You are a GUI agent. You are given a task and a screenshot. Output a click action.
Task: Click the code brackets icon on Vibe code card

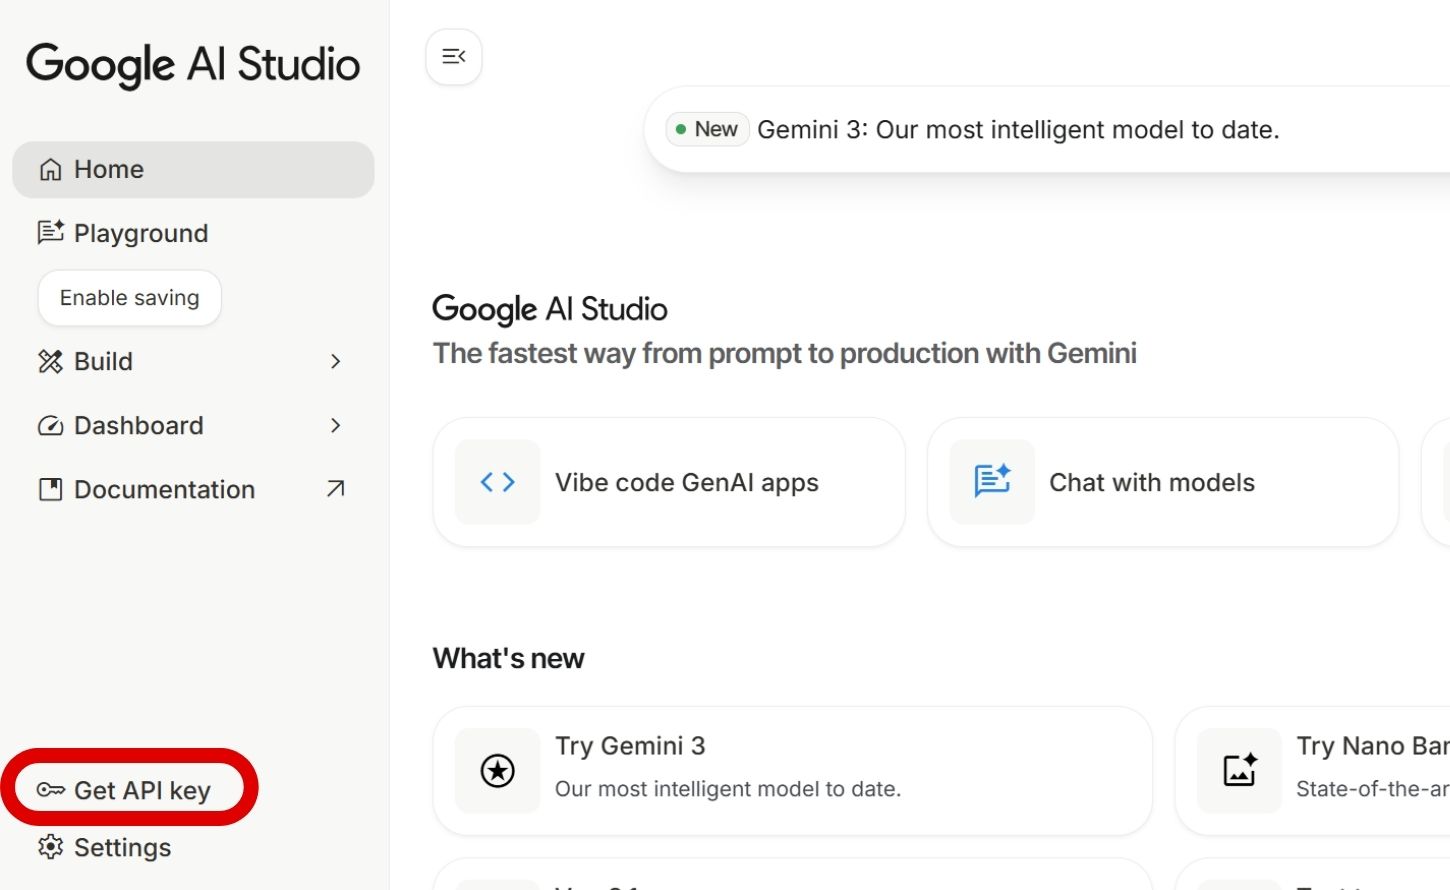(x=498, y=482)
